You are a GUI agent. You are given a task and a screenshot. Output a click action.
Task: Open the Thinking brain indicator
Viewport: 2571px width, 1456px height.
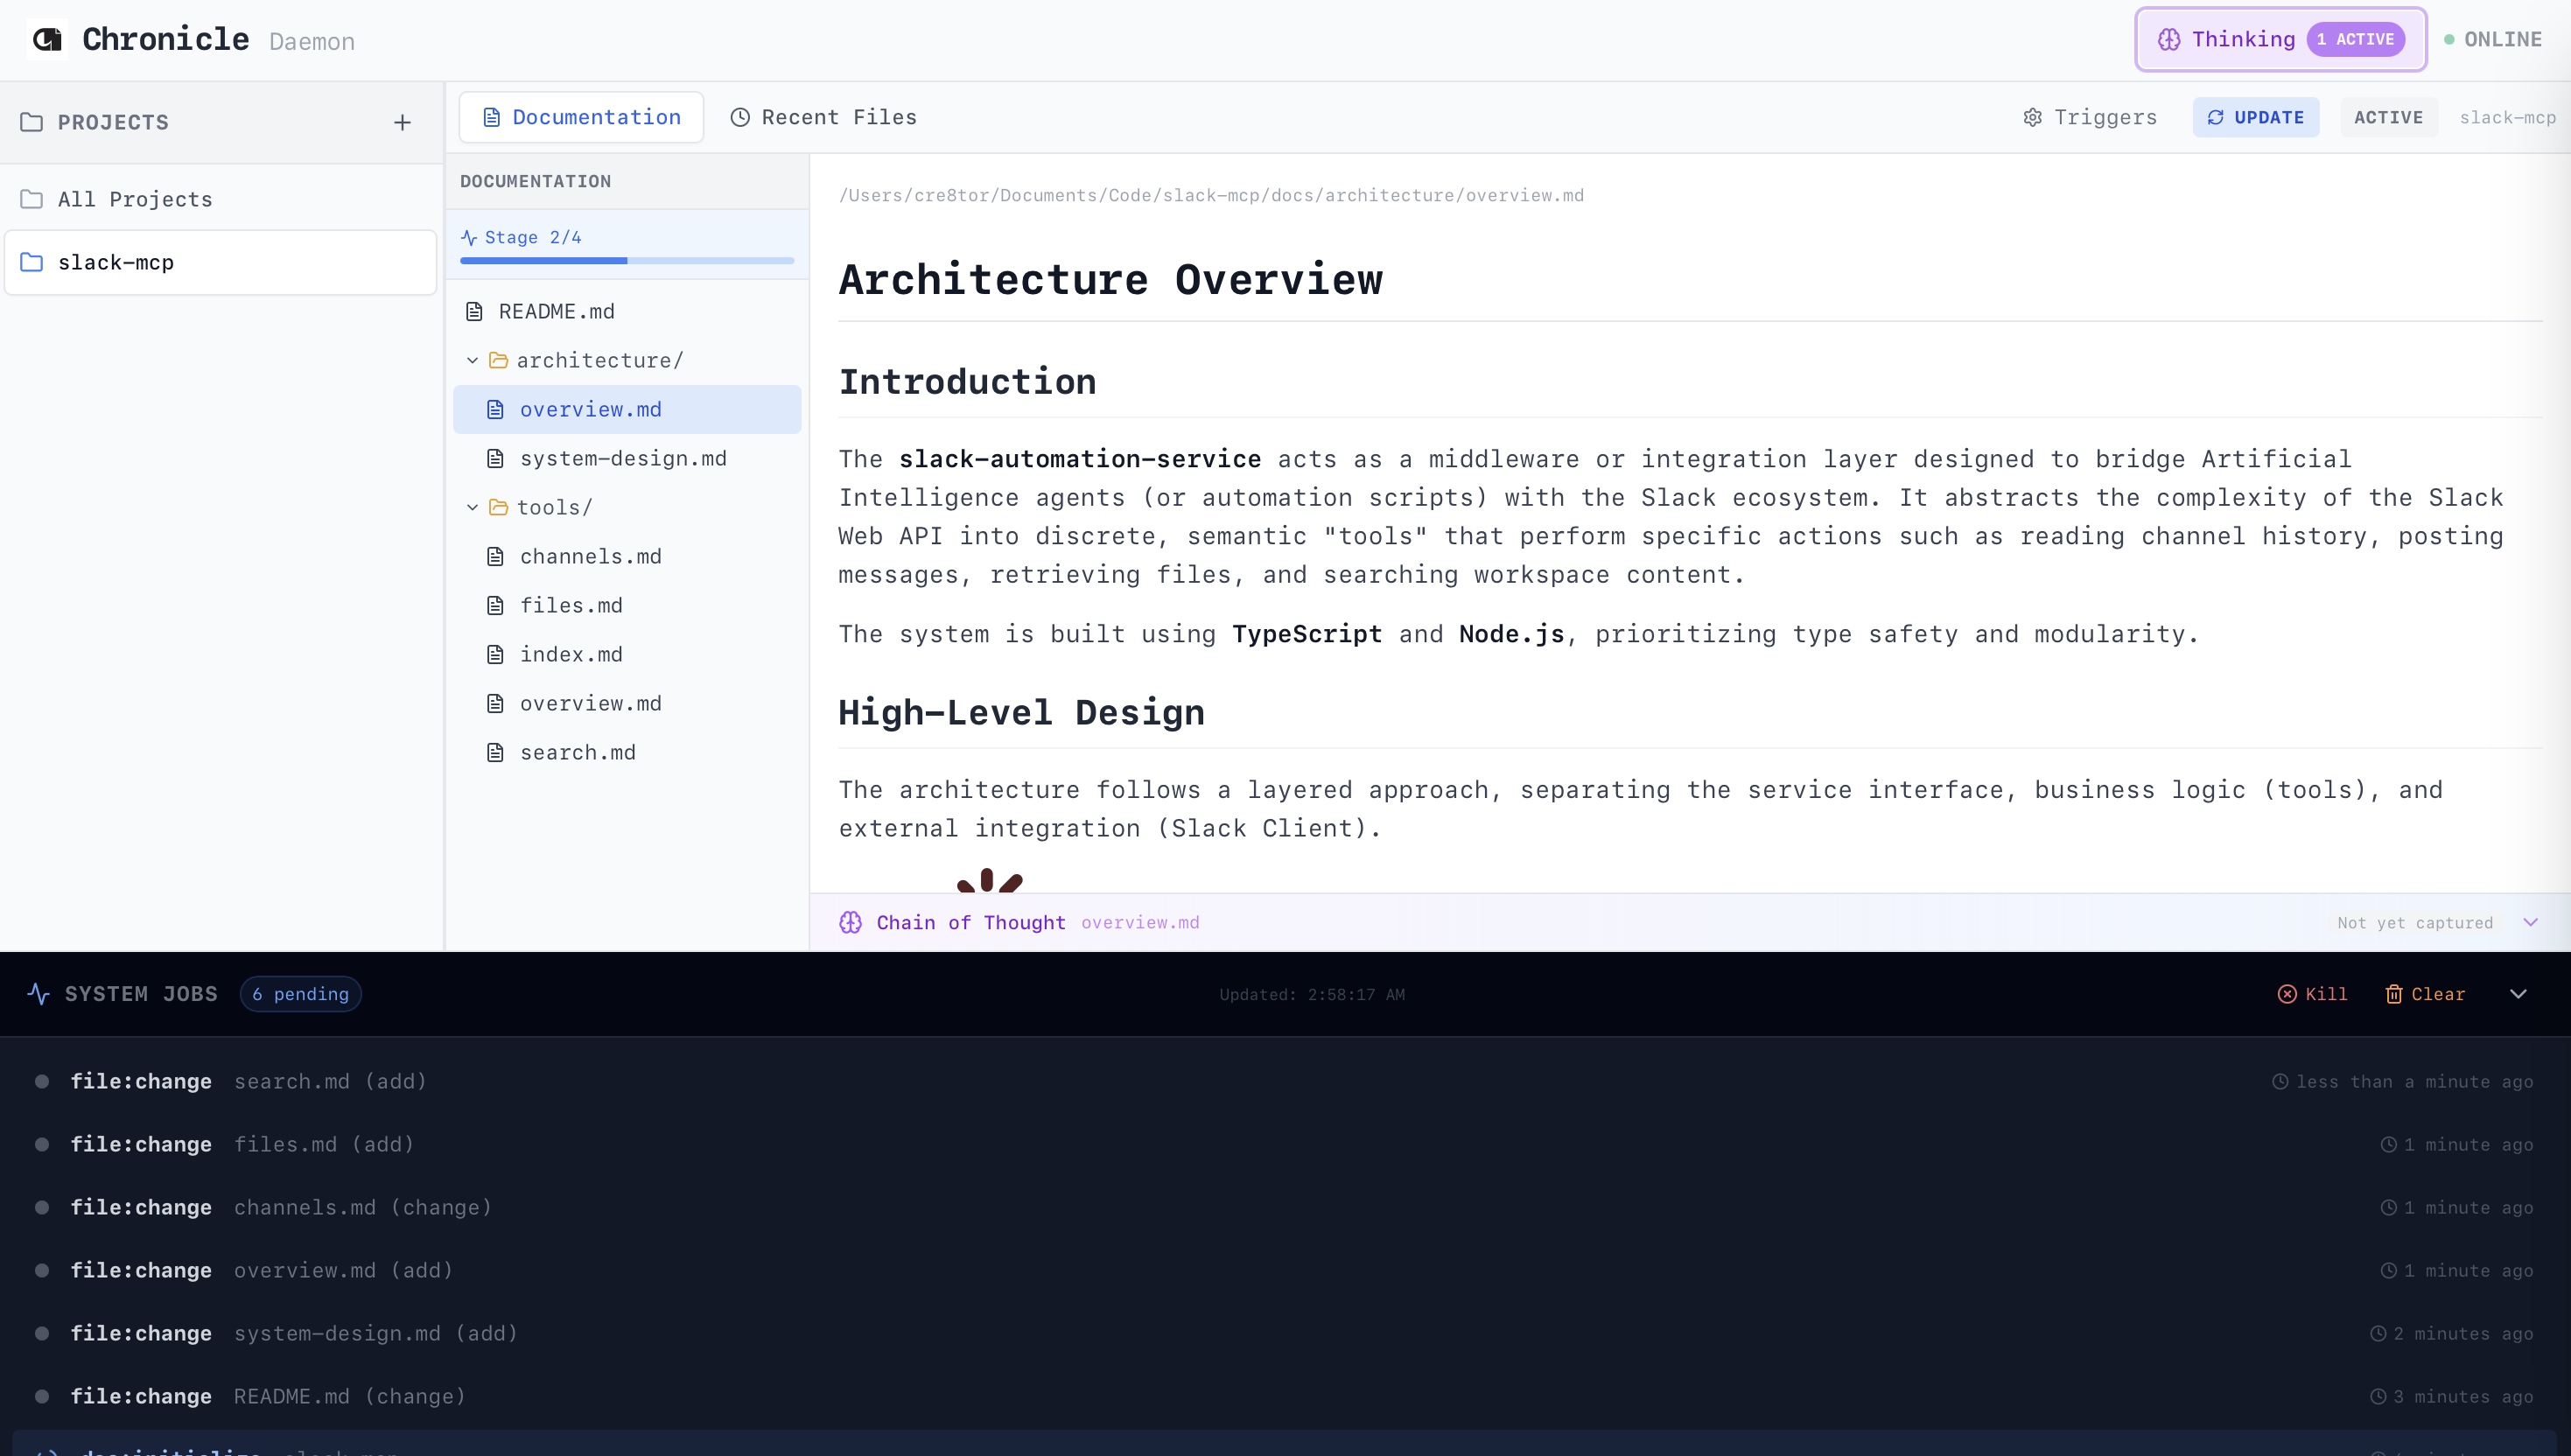pos(2169,39)
